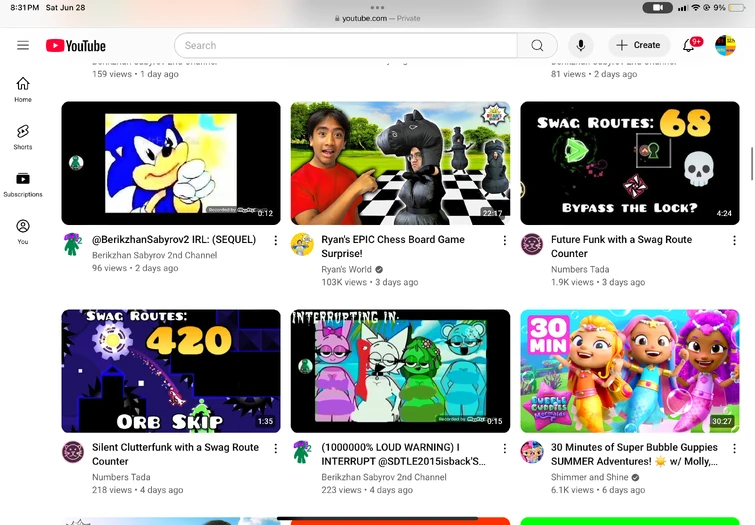Image resolution: width=755 pixels, height=525 pixels.
Task: Open 'Numbers Tada' under Future Funk
Action: (x=580, y=269)
